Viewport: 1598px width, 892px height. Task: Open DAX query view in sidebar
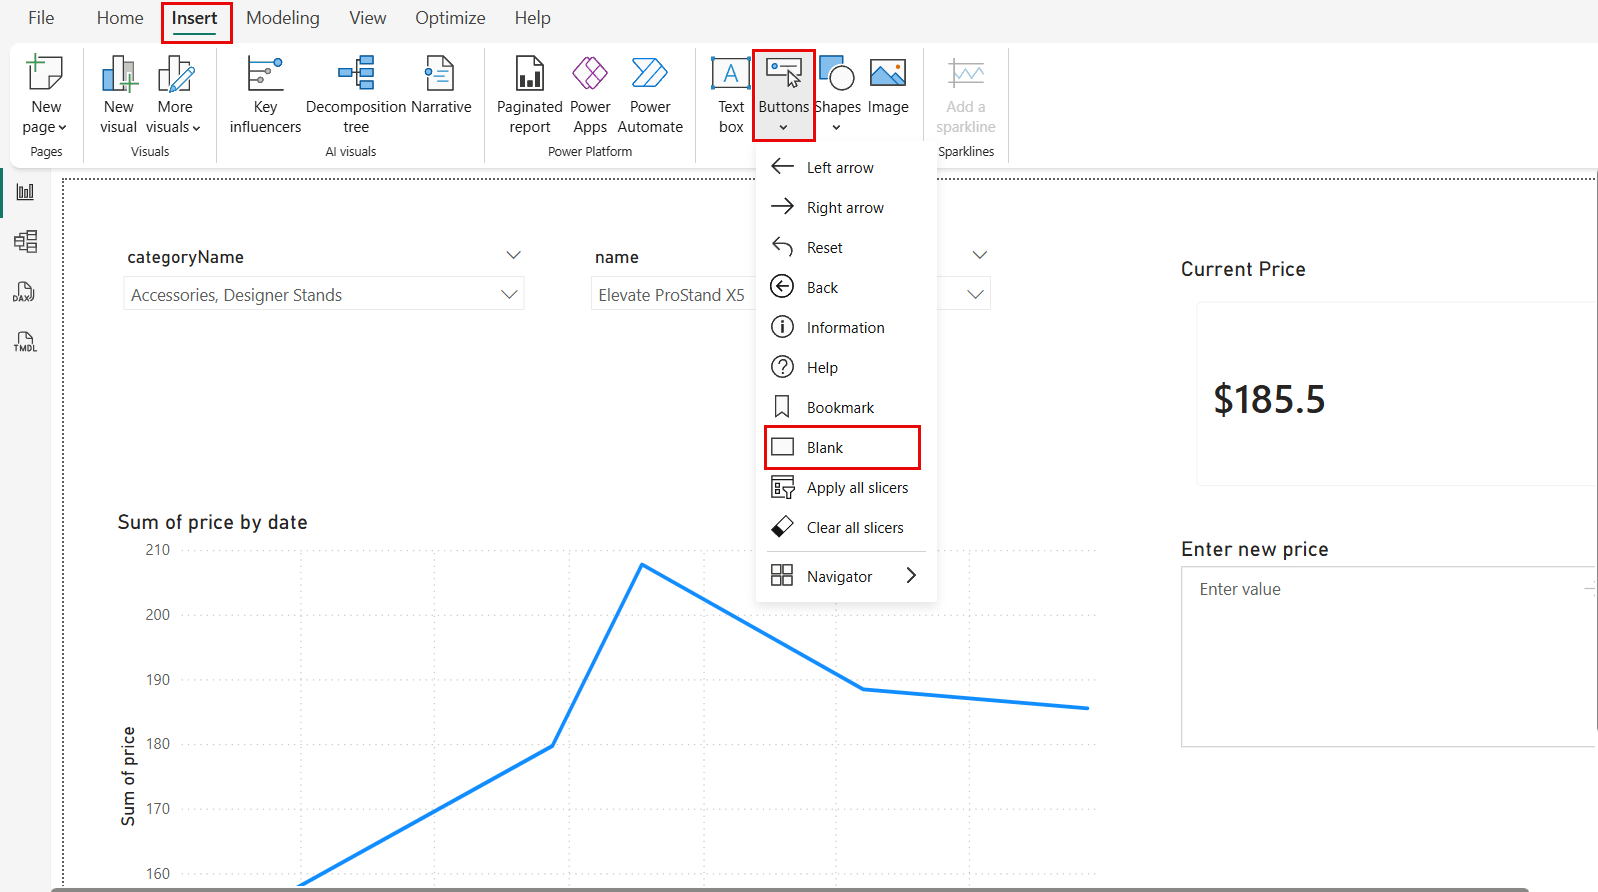click(x=25, y=291)
